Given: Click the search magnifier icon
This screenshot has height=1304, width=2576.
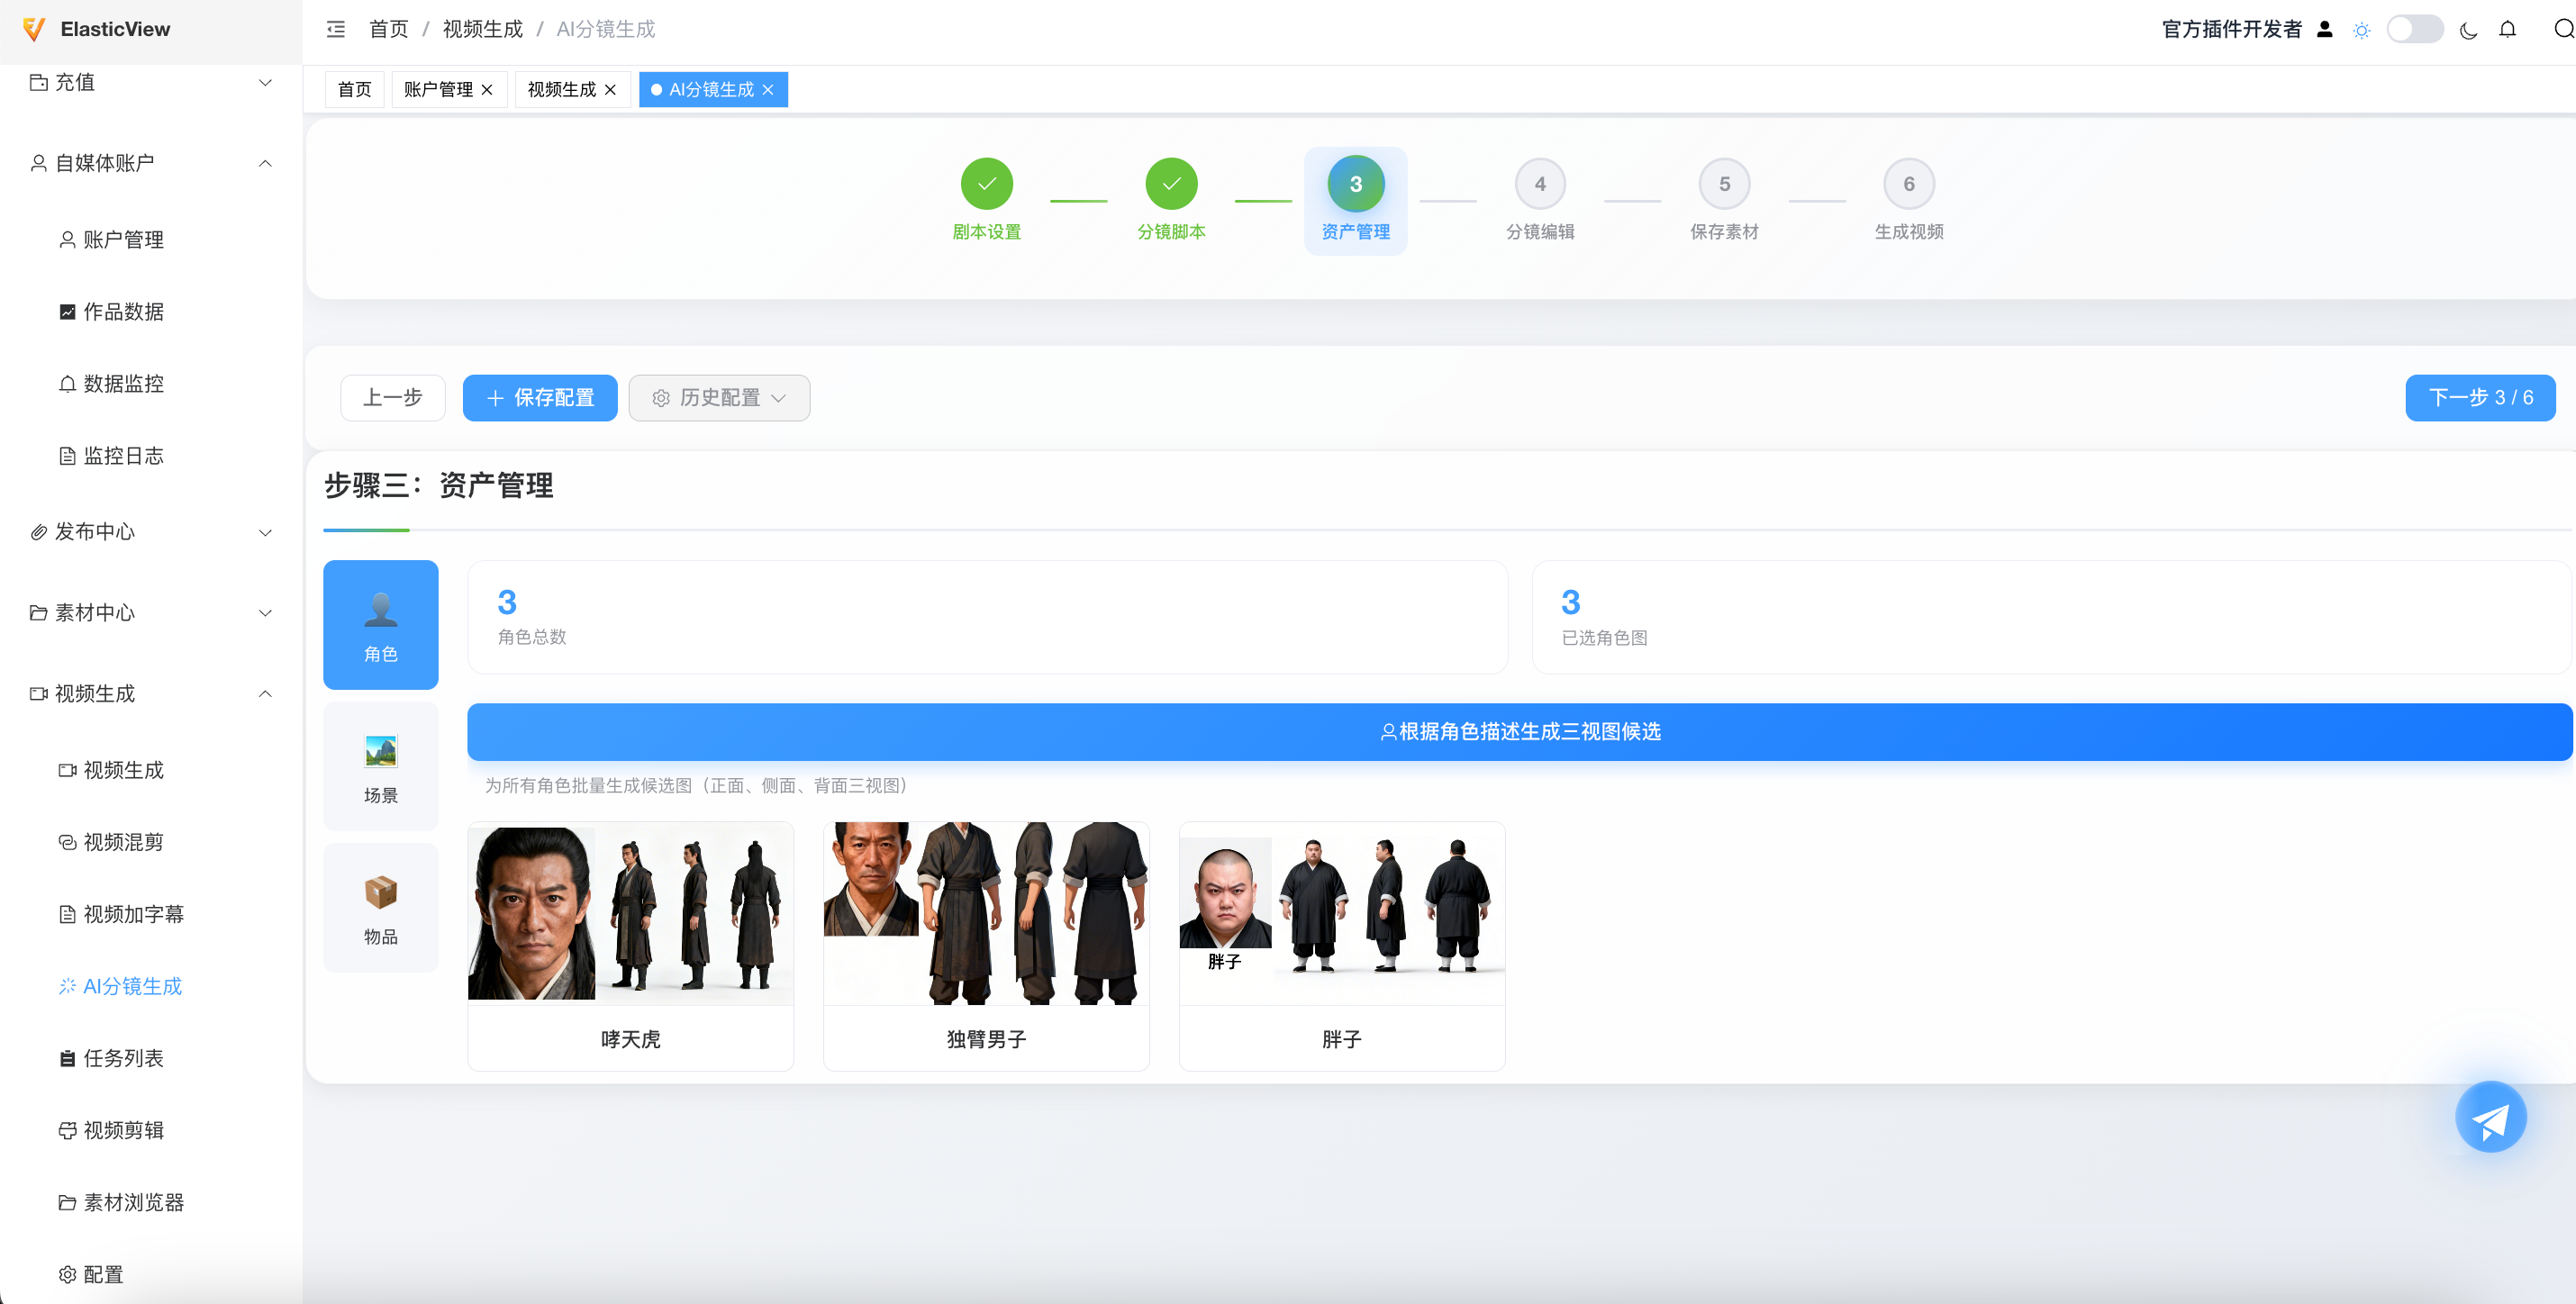Looking at the screenshot, I should pos(2563,29).
